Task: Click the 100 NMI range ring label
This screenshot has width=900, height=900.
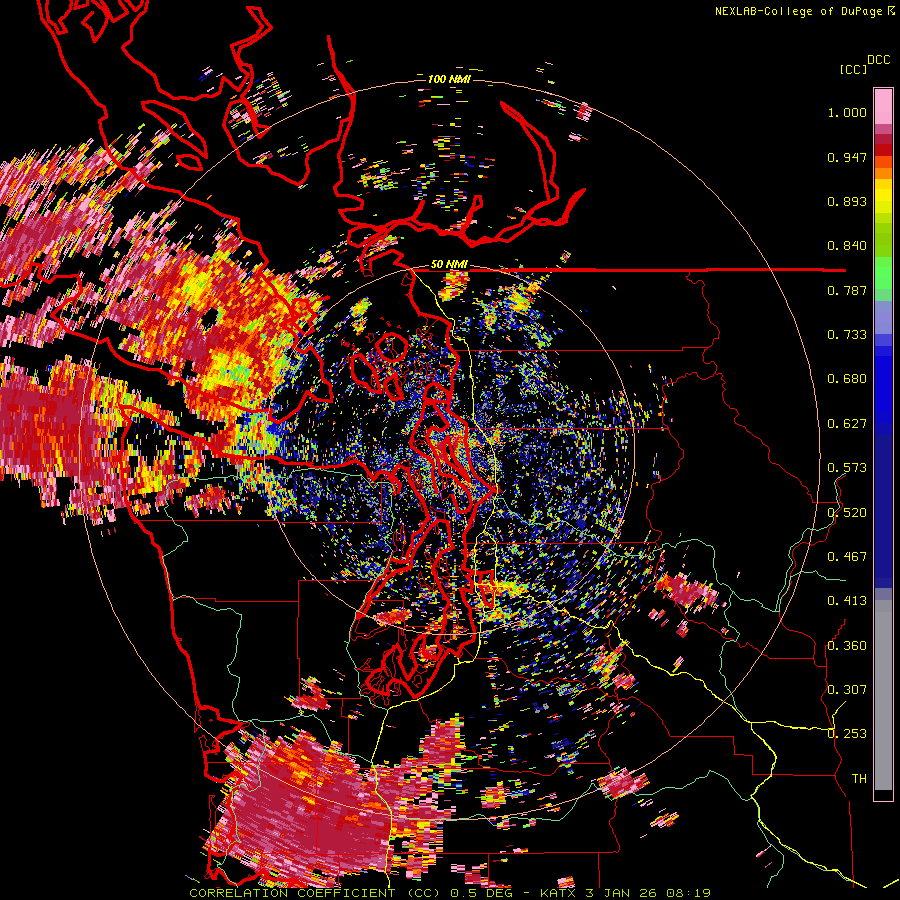Action: [x=449, y=79]
